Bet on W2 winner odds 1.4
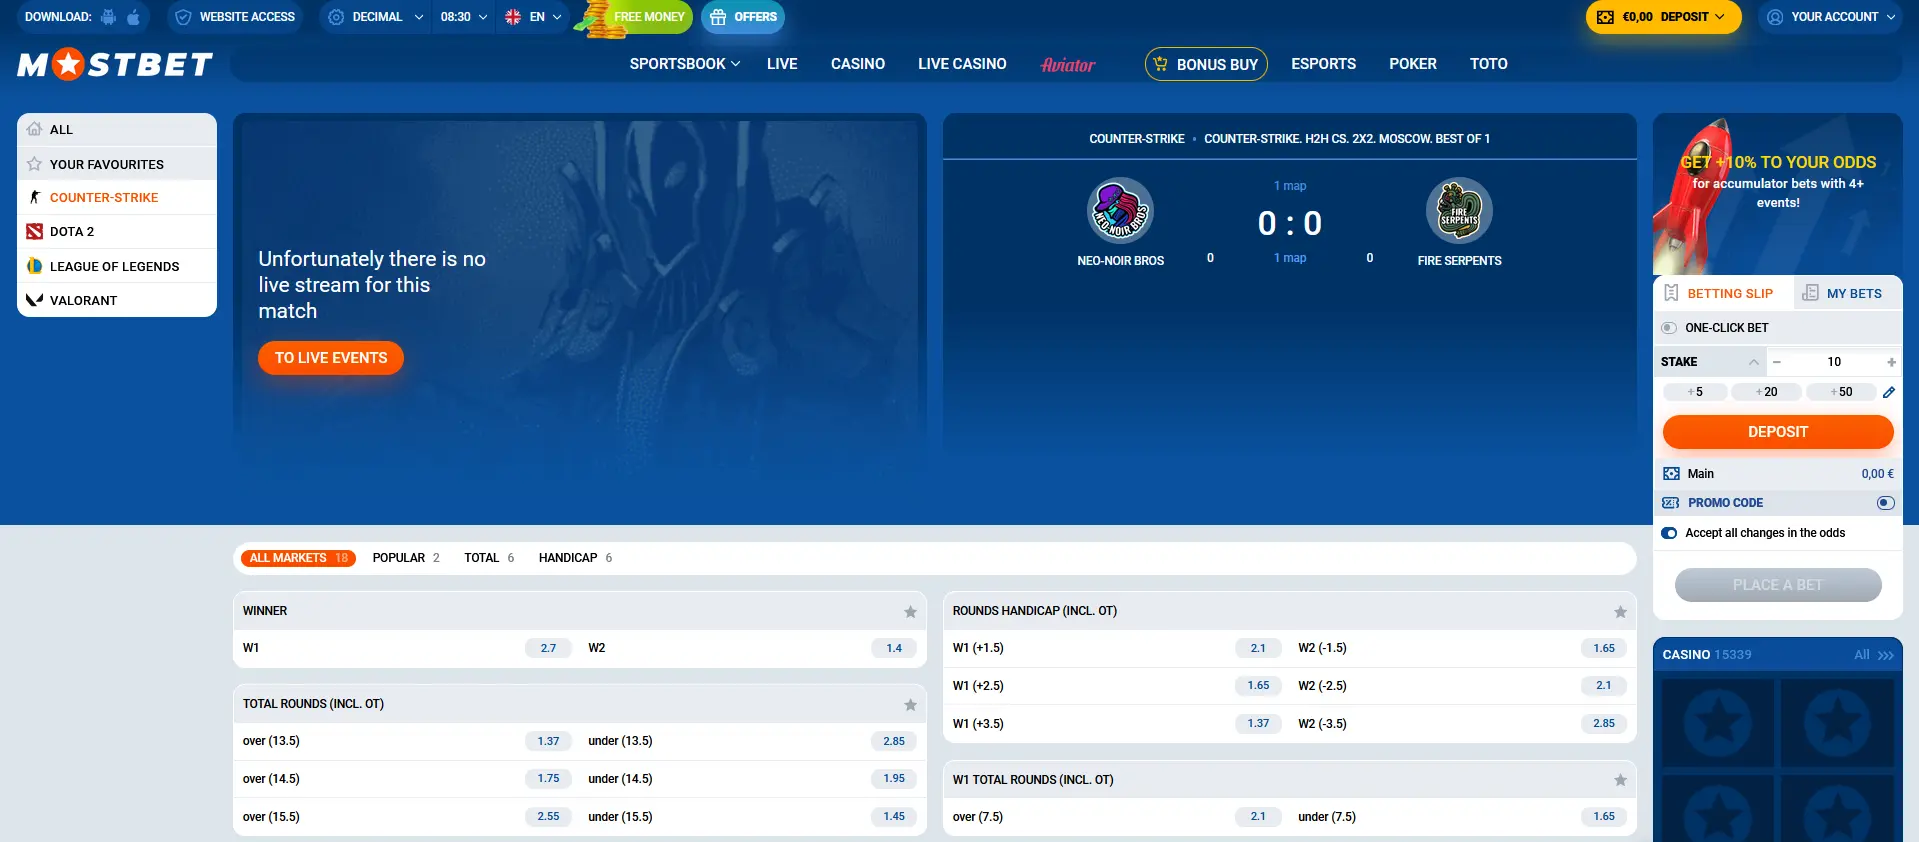Image resolution: width=1919 pixels, height=842 pixels. (x=894, y=648)
